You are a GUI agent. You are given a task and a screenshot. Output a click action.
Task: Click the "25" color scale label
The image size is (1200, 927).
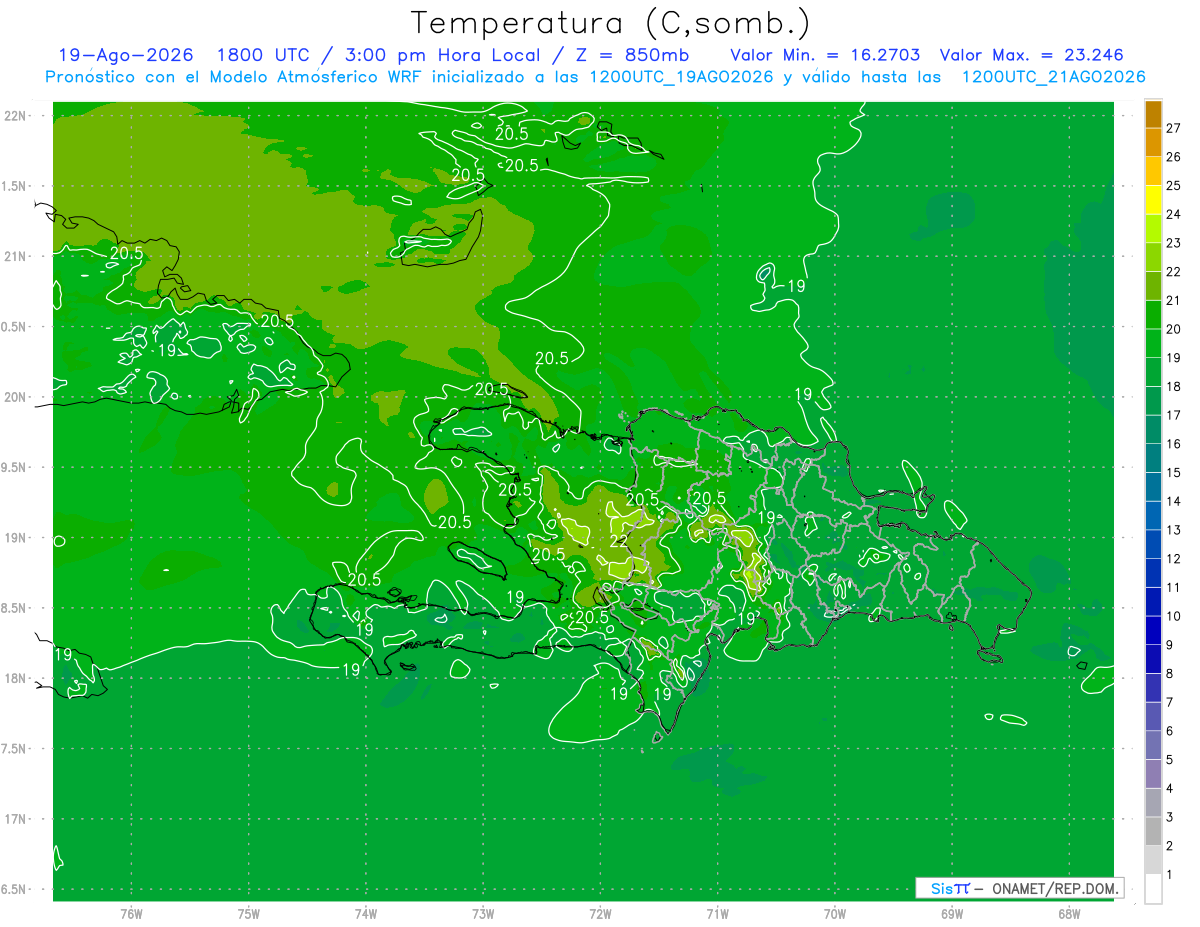pyautogui.click(x=1174, y=185)
